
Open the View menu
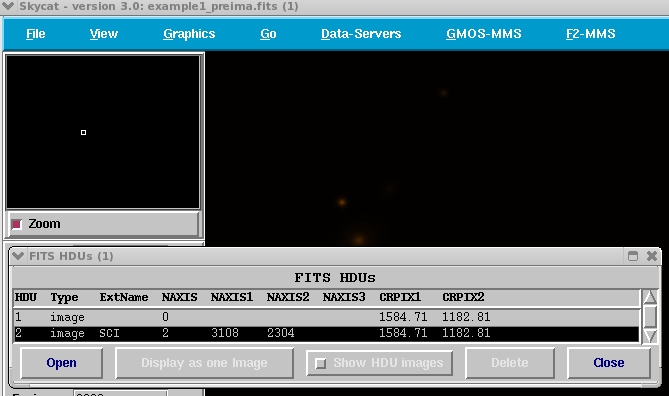tap(104, 34)
